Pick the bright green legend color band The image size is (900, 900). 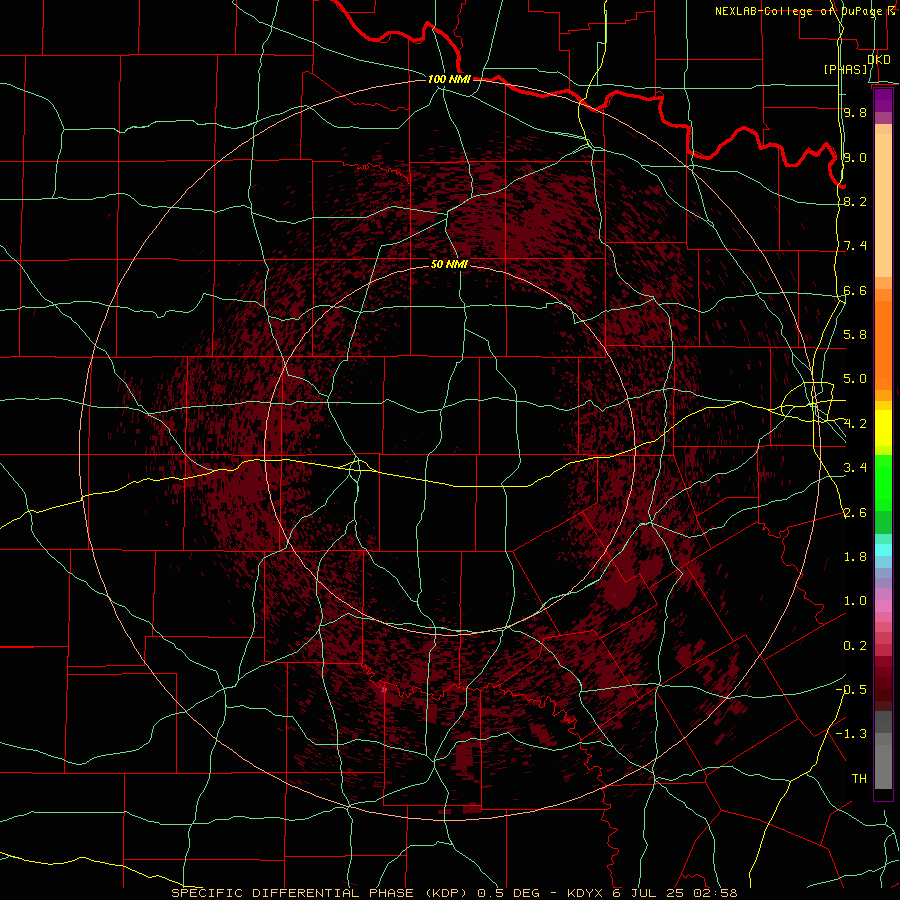[883, 483]
